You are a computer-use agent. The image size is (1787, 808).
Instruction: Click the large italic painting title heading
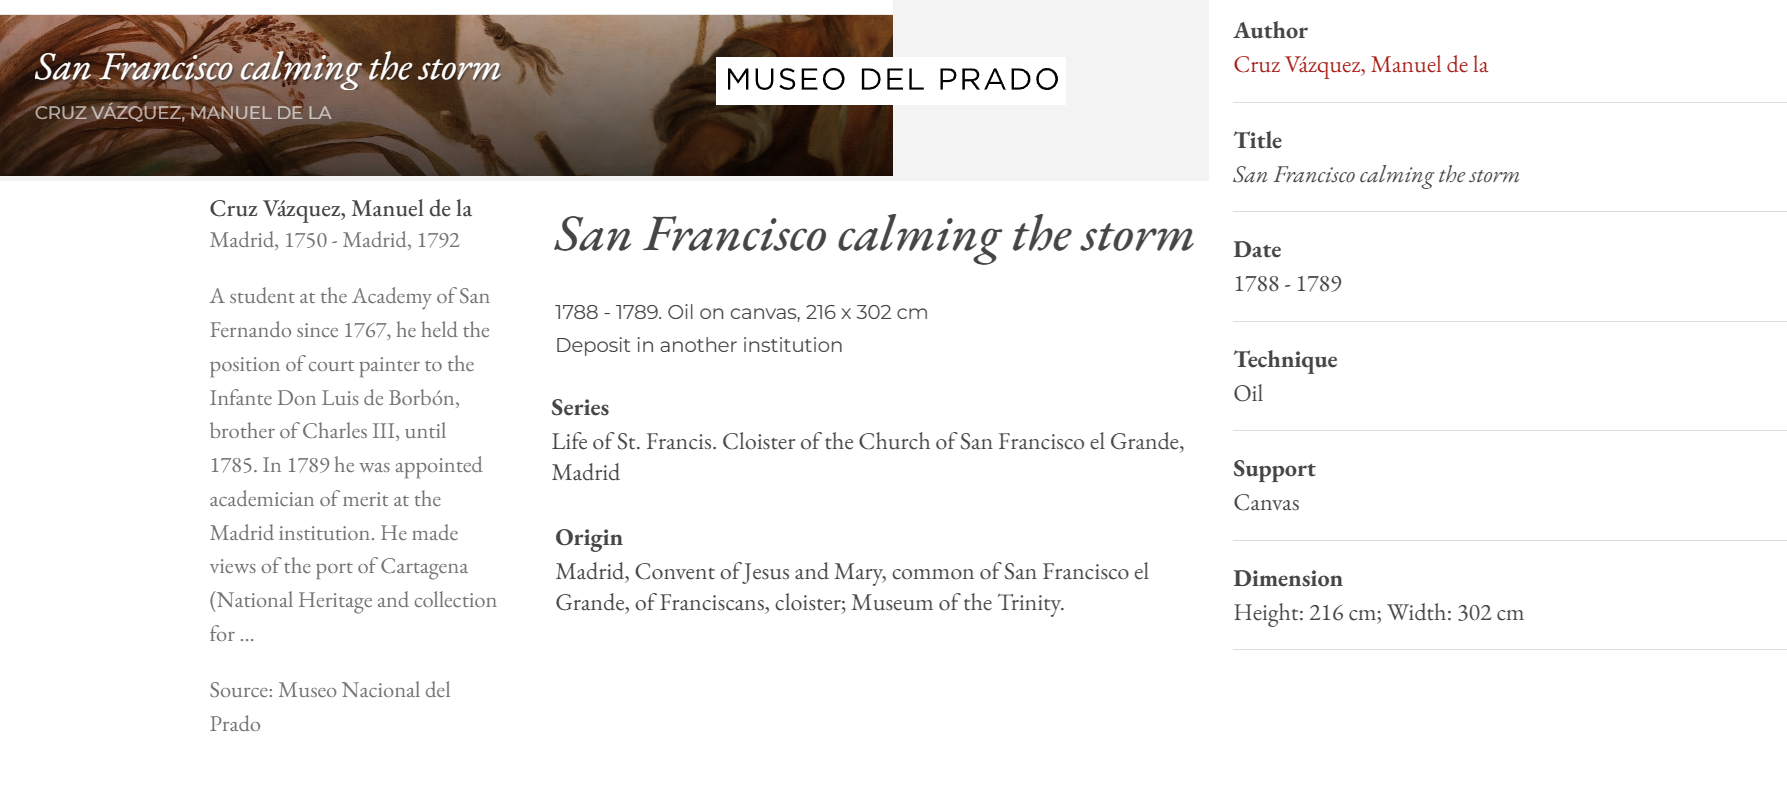pos(873,236)
